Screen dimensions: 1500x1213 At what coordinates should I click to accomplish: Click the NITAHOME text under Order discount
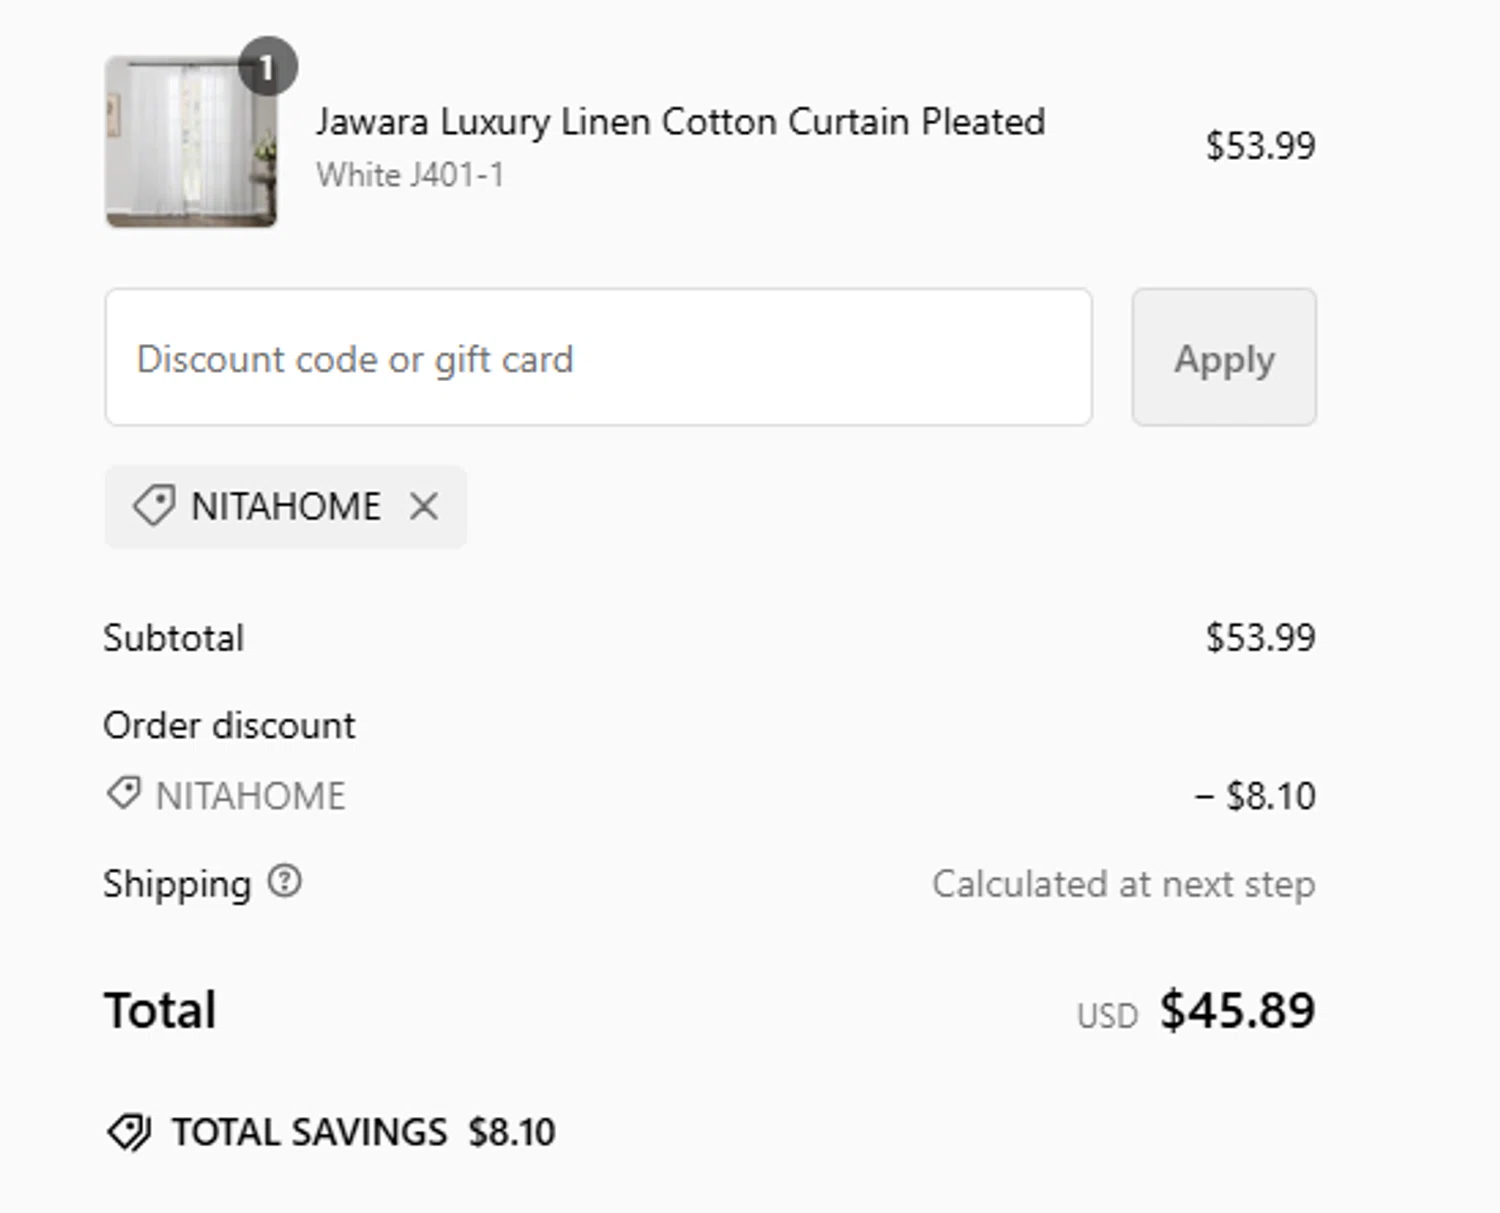[250, 796]
